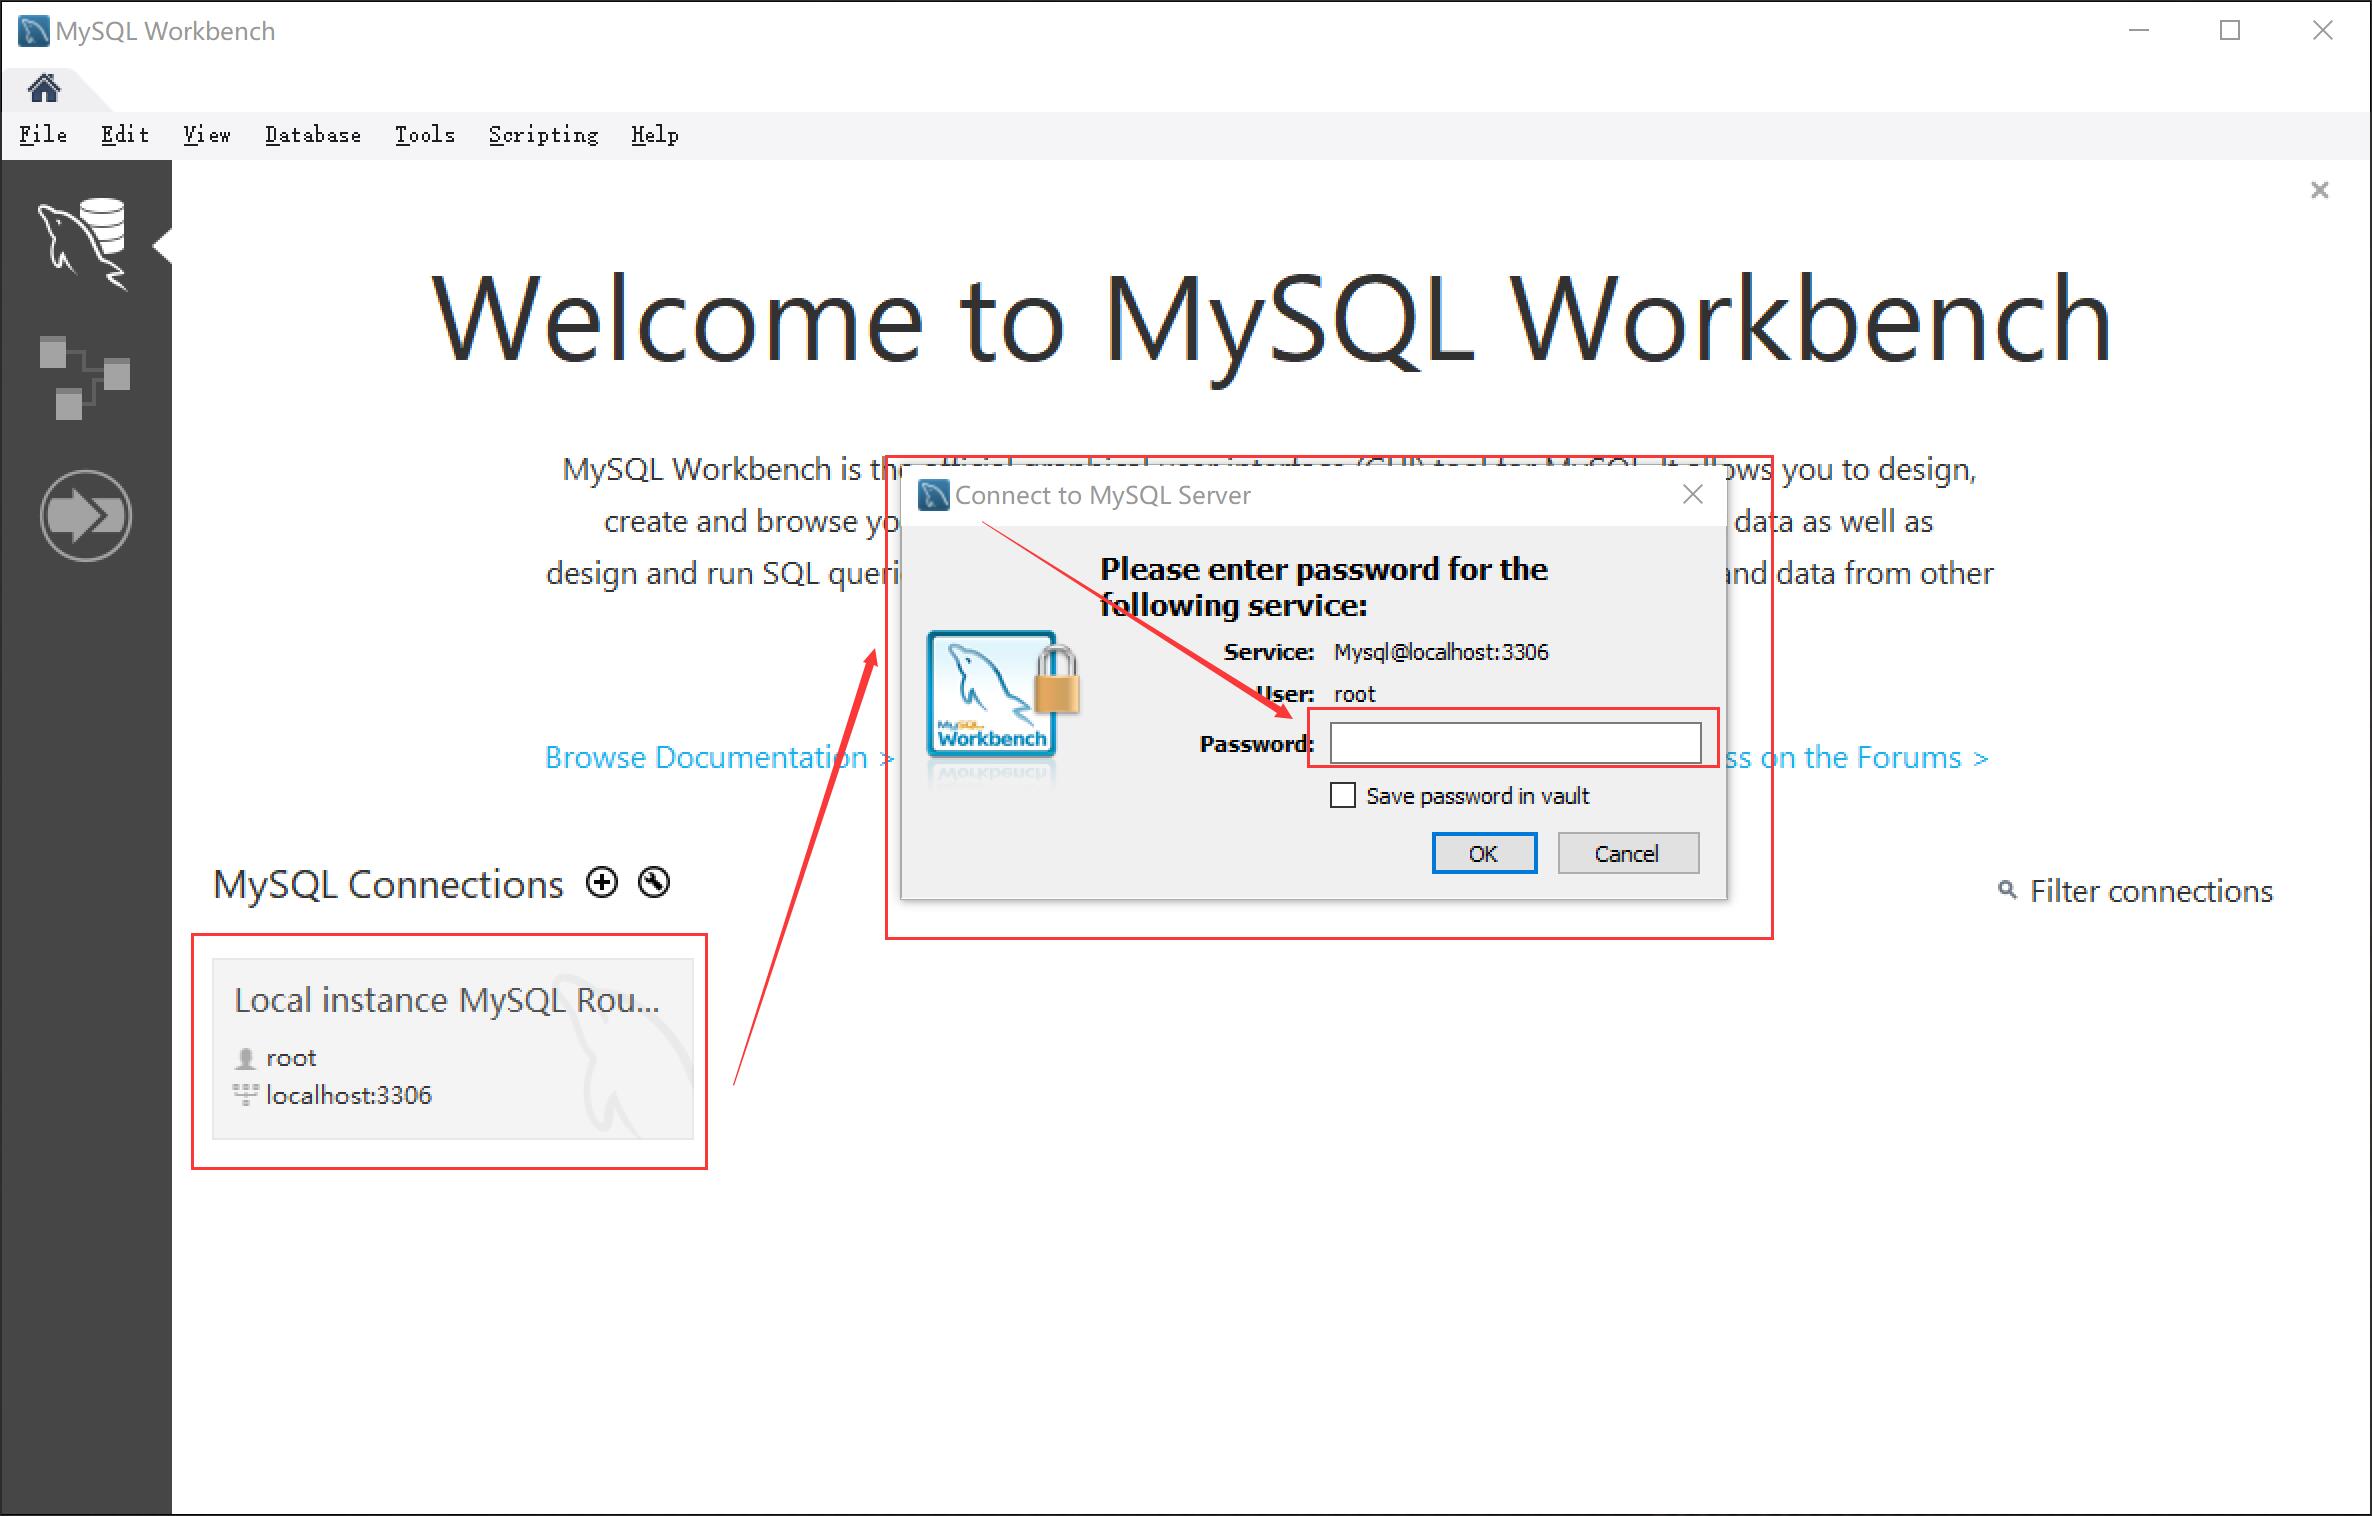
Task: Click the home tab icon
Action: (44, 89)
